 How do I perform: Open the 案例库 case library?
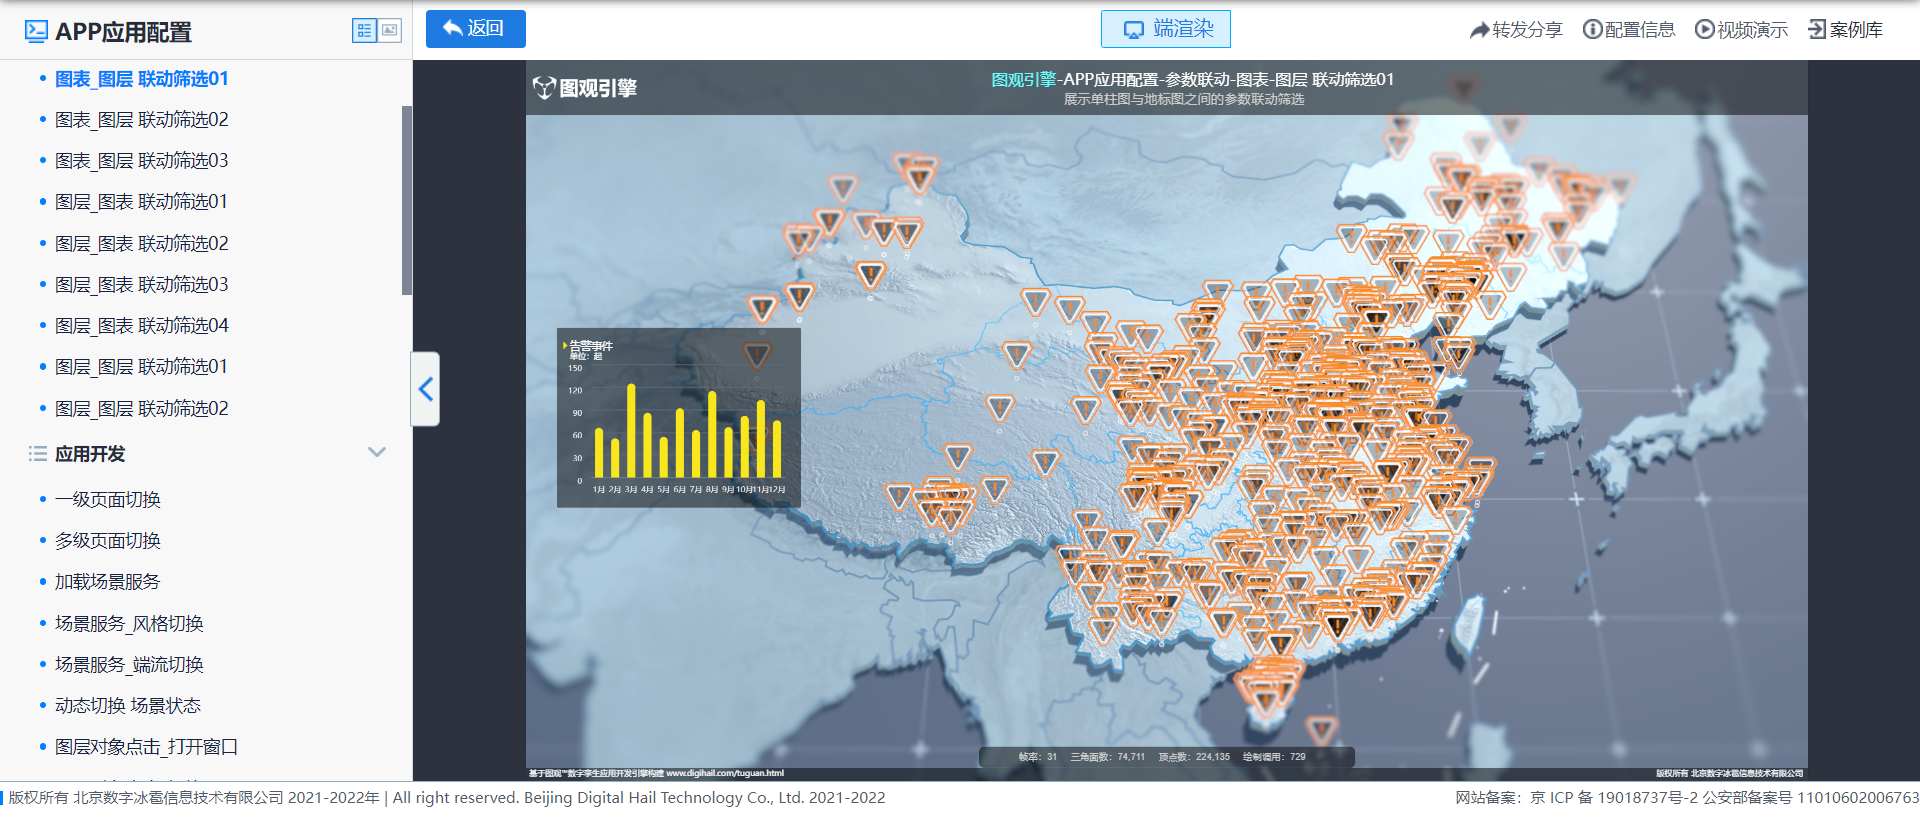click(1845, 30)
